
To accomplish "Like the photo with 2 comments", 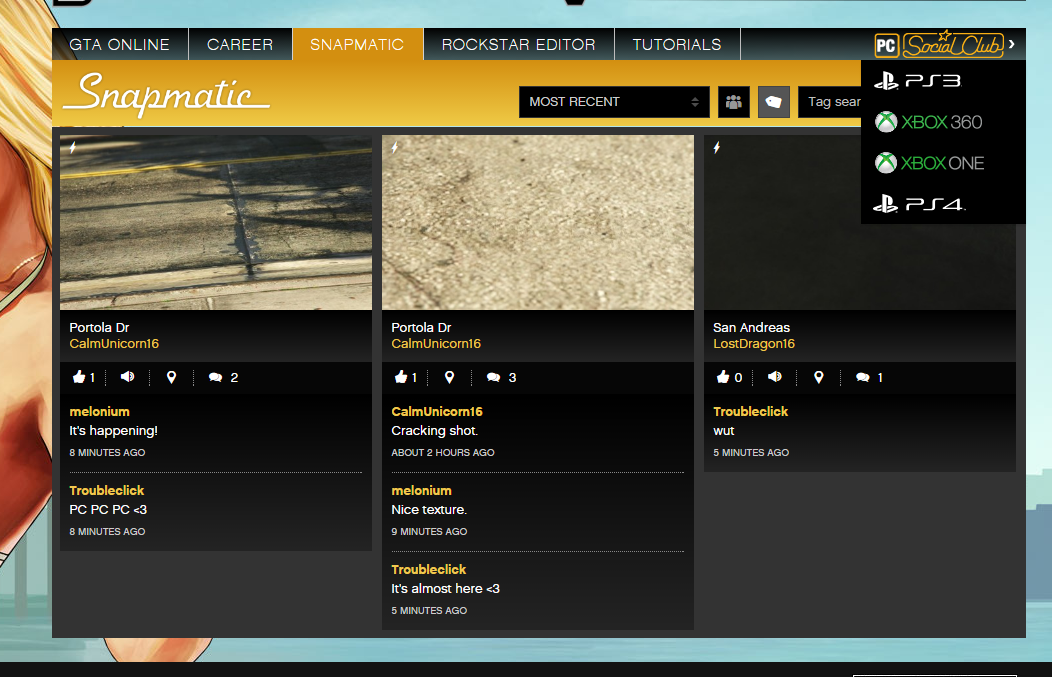I will (x=79, y=377).
